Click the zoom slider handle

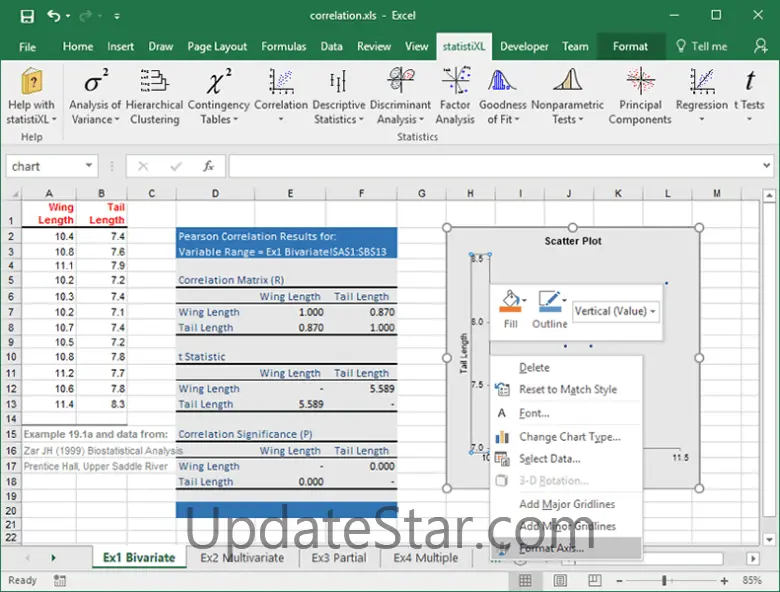(664, 581)
